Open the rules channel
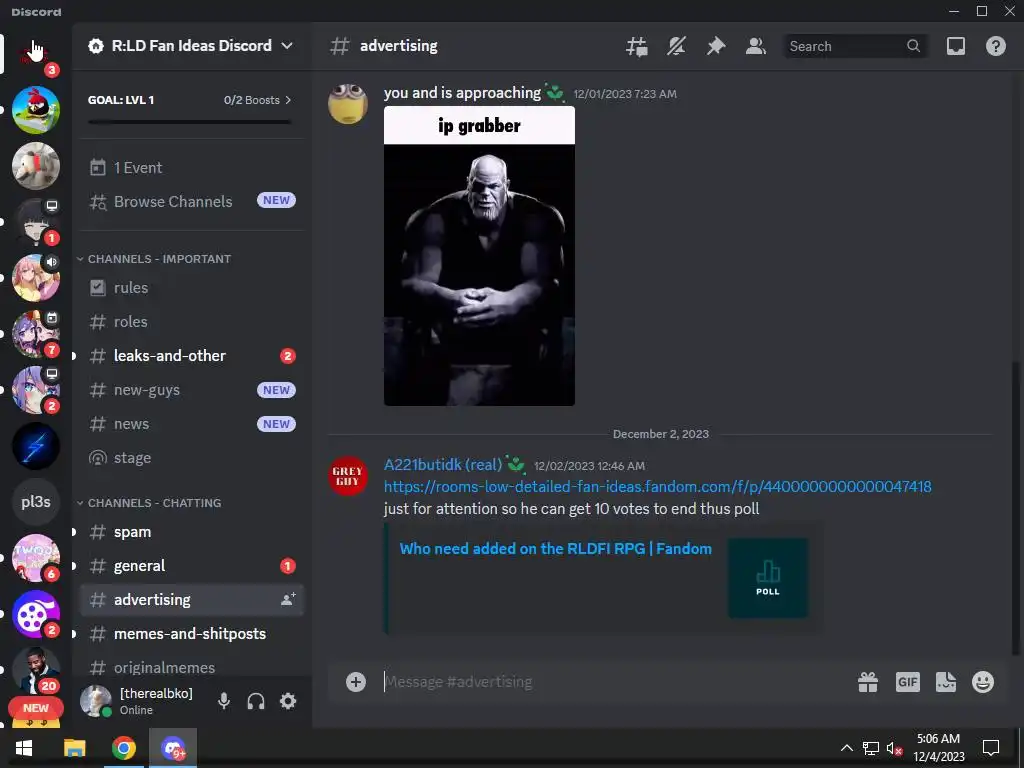Viewport: 1024px width, 768px height. click(x=191, y=288)
